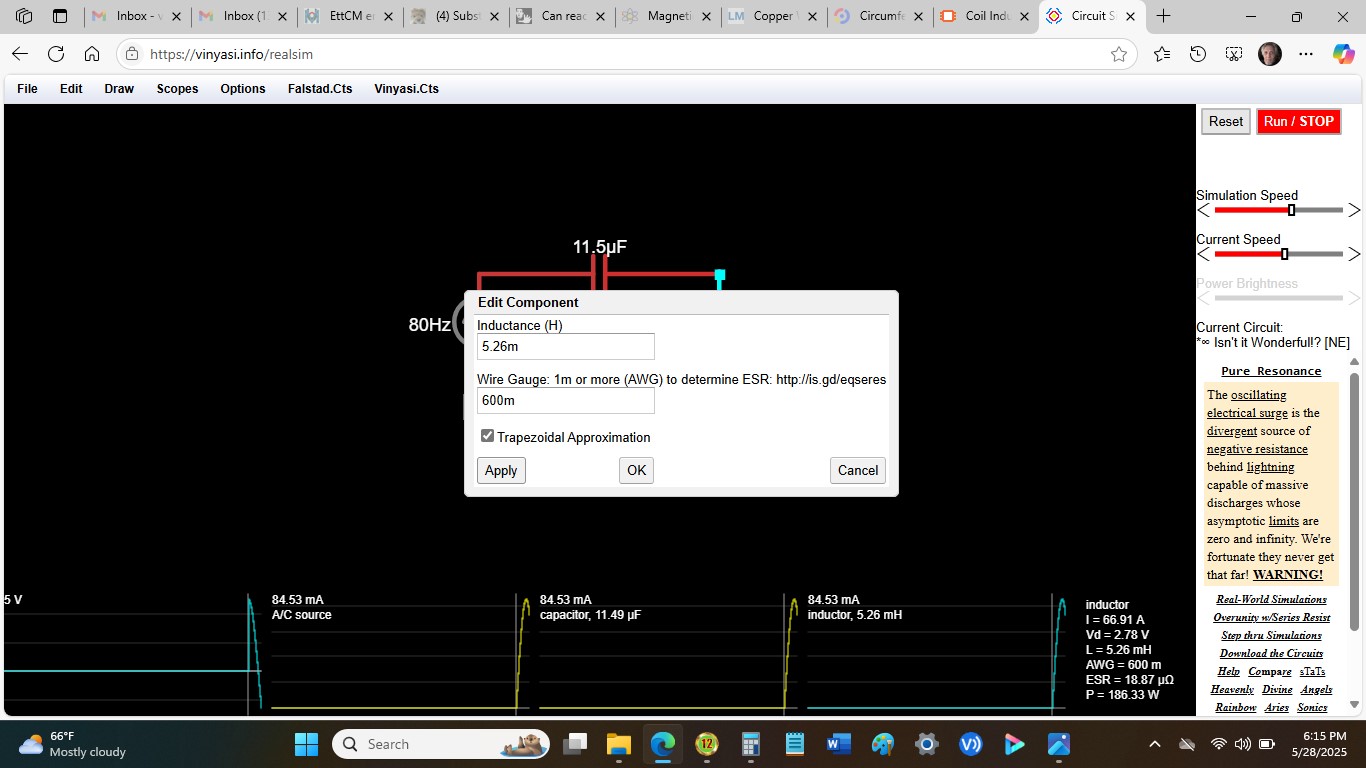The width and height of the screenshot is (1366, 768).
Task: Open the Falstad.Cts circuits menu
Action: [x=320, y=89]
